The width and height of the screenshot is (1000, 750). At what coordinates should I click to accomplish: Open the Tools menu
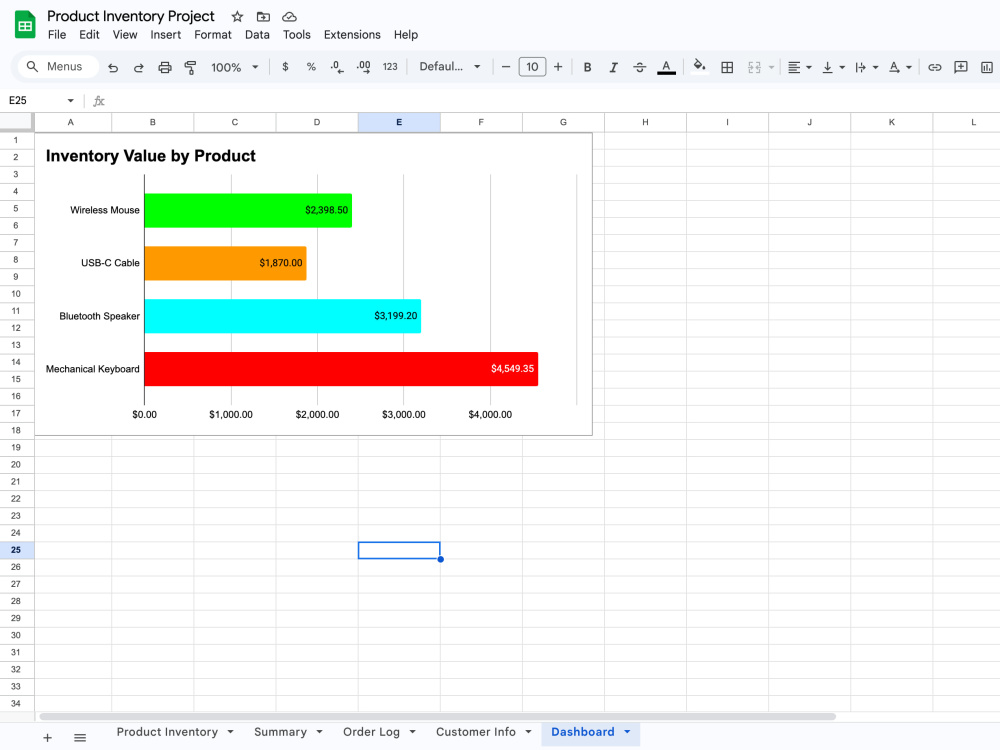(x=297, y=34)
